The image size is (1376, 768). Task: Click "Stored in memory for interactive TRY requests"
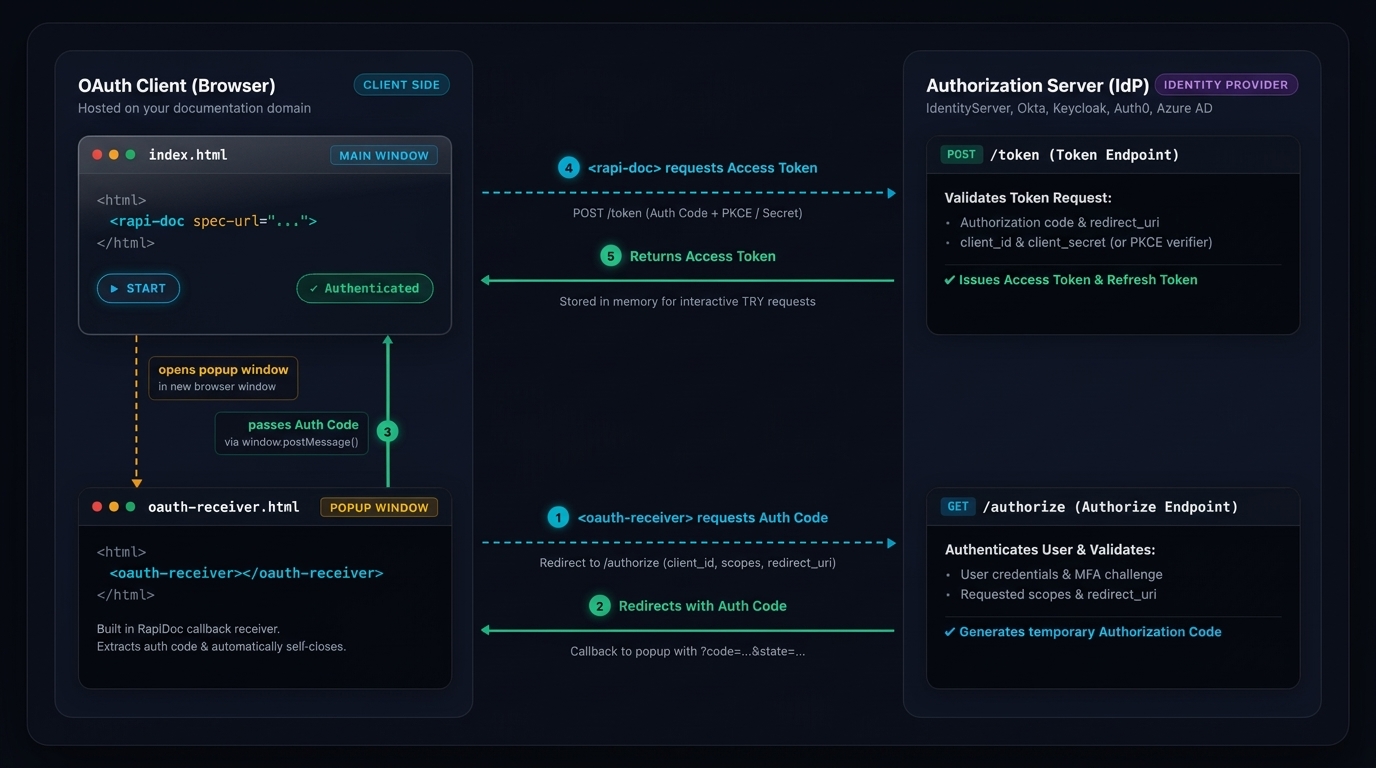tap(687, 301)
